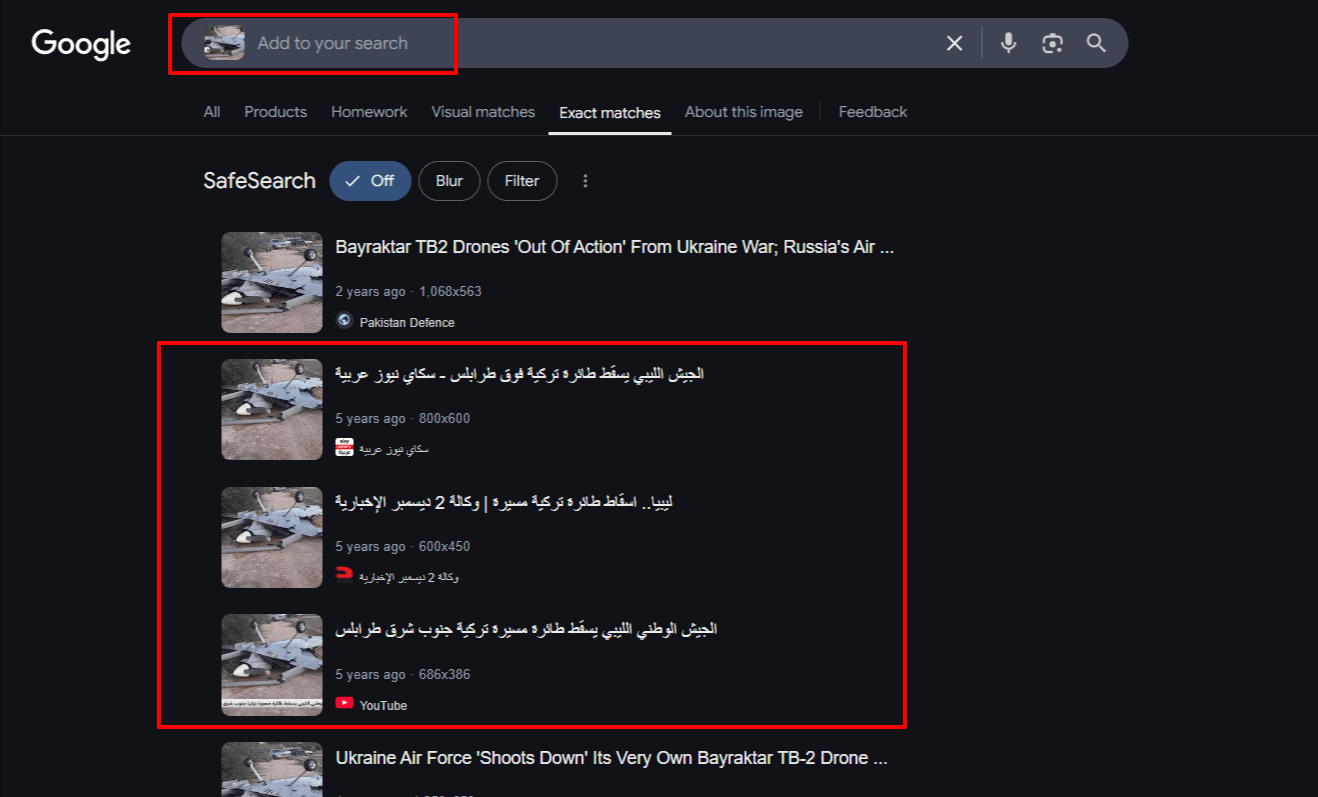The width and height of the screenshot is (1318, 797).
Task: Click the '2 years ago · 1,068x563' text
Action: (408, 292)
